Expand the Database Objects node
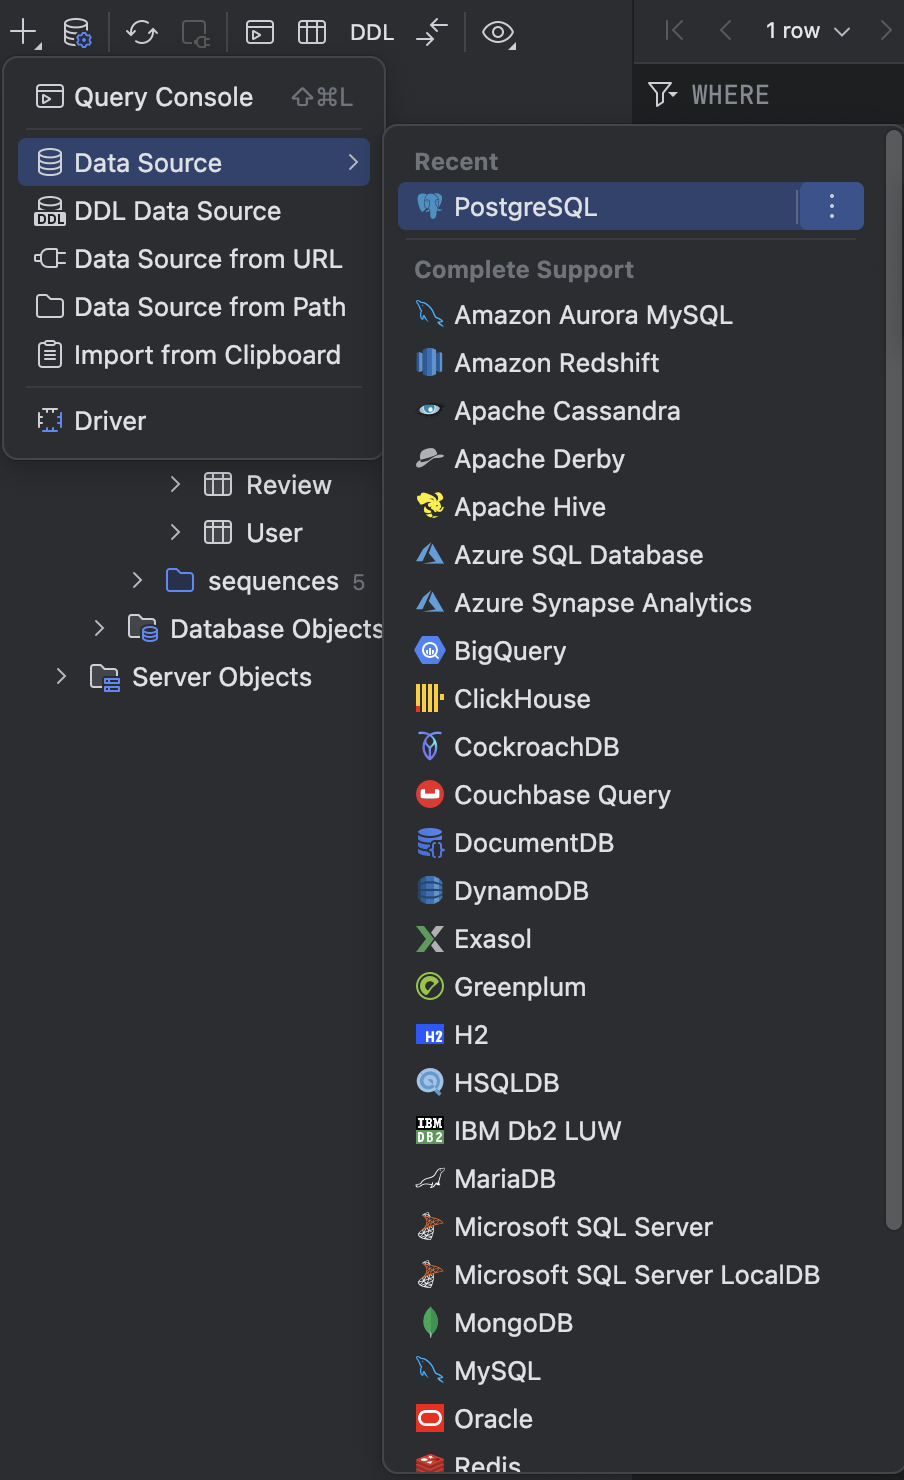The width and height of the screenshot is (904, 1480). point(99,629)
